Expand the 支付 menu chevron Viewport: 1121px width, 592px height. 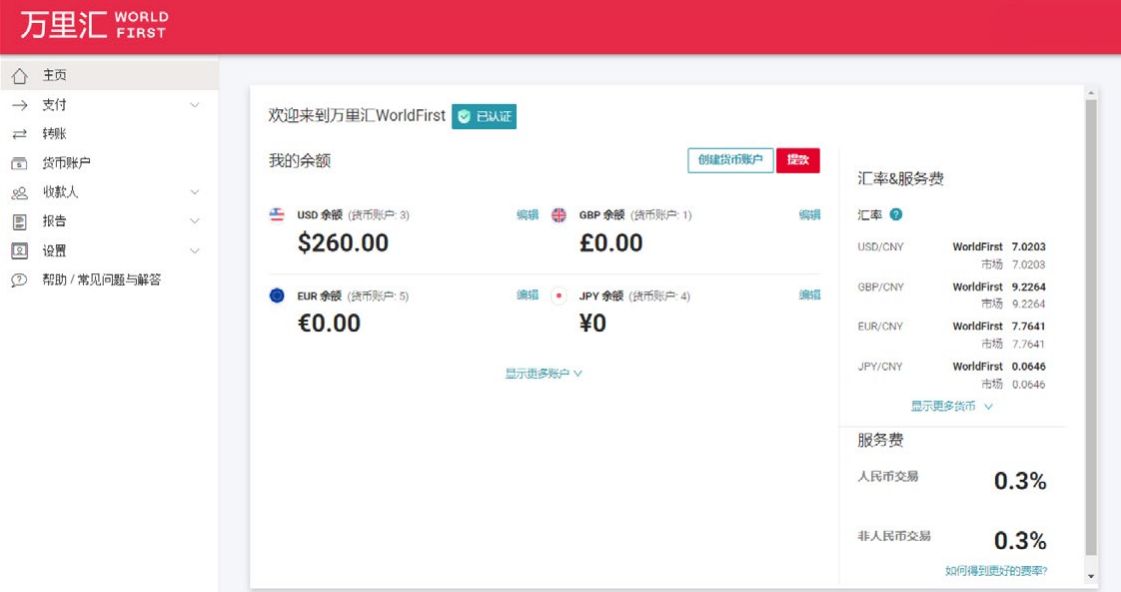pyautogui.click(x=194, y=105)
